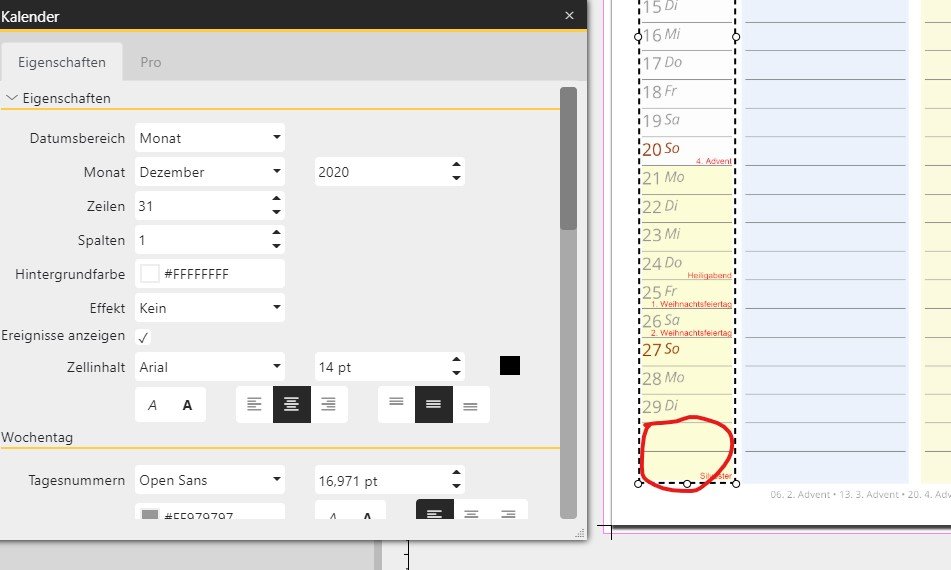Viewport: 951px width, 570px height.
Task: Toggle italic for Zellinhalt text
Action: click(x=153, y=405)
